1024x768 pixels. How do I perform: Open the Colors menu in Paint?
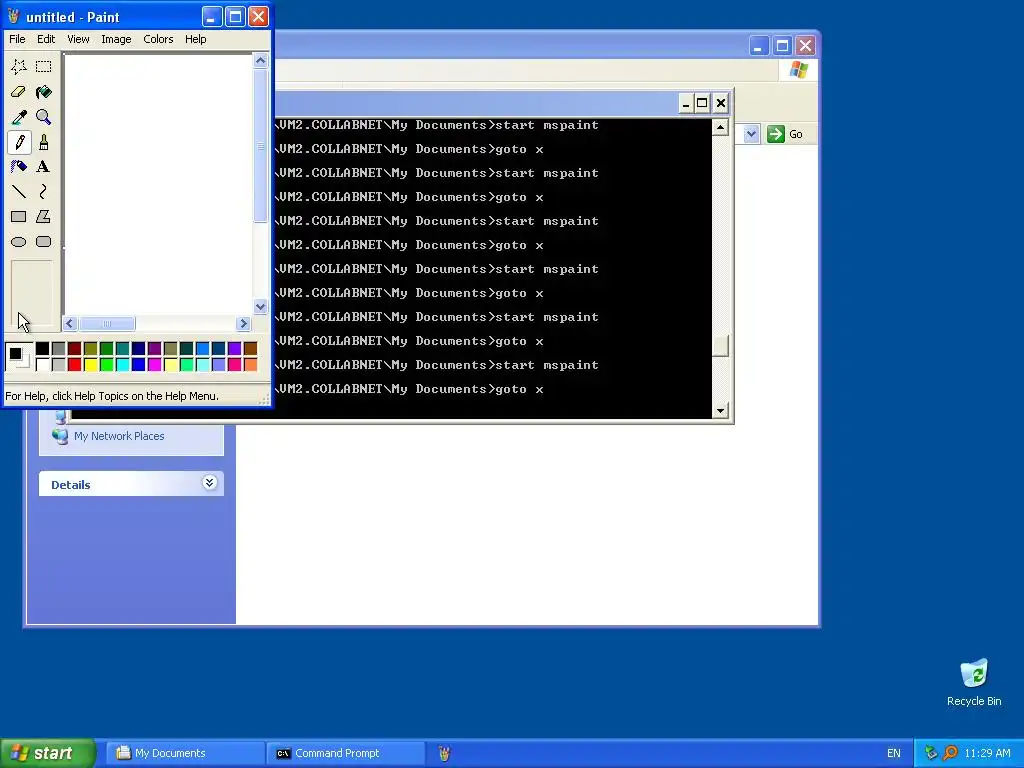click(x=158, y=39)
